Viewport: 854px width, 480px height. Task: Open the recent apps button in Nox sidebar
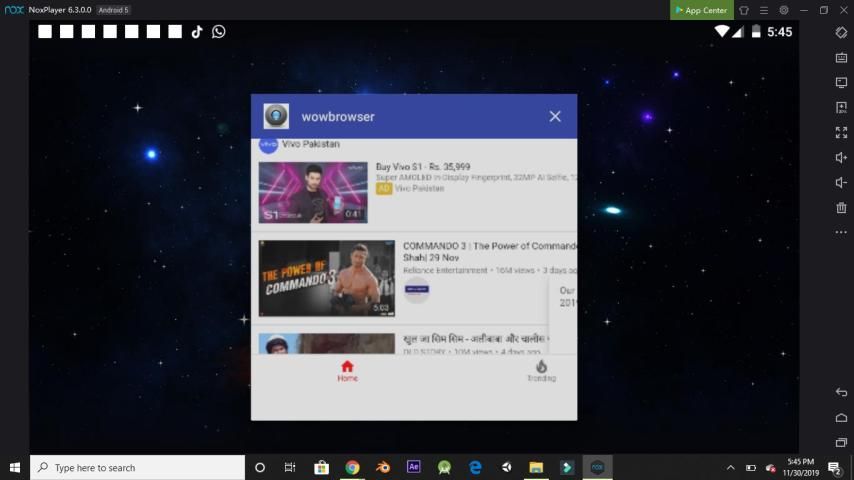[x=841, y=442]
